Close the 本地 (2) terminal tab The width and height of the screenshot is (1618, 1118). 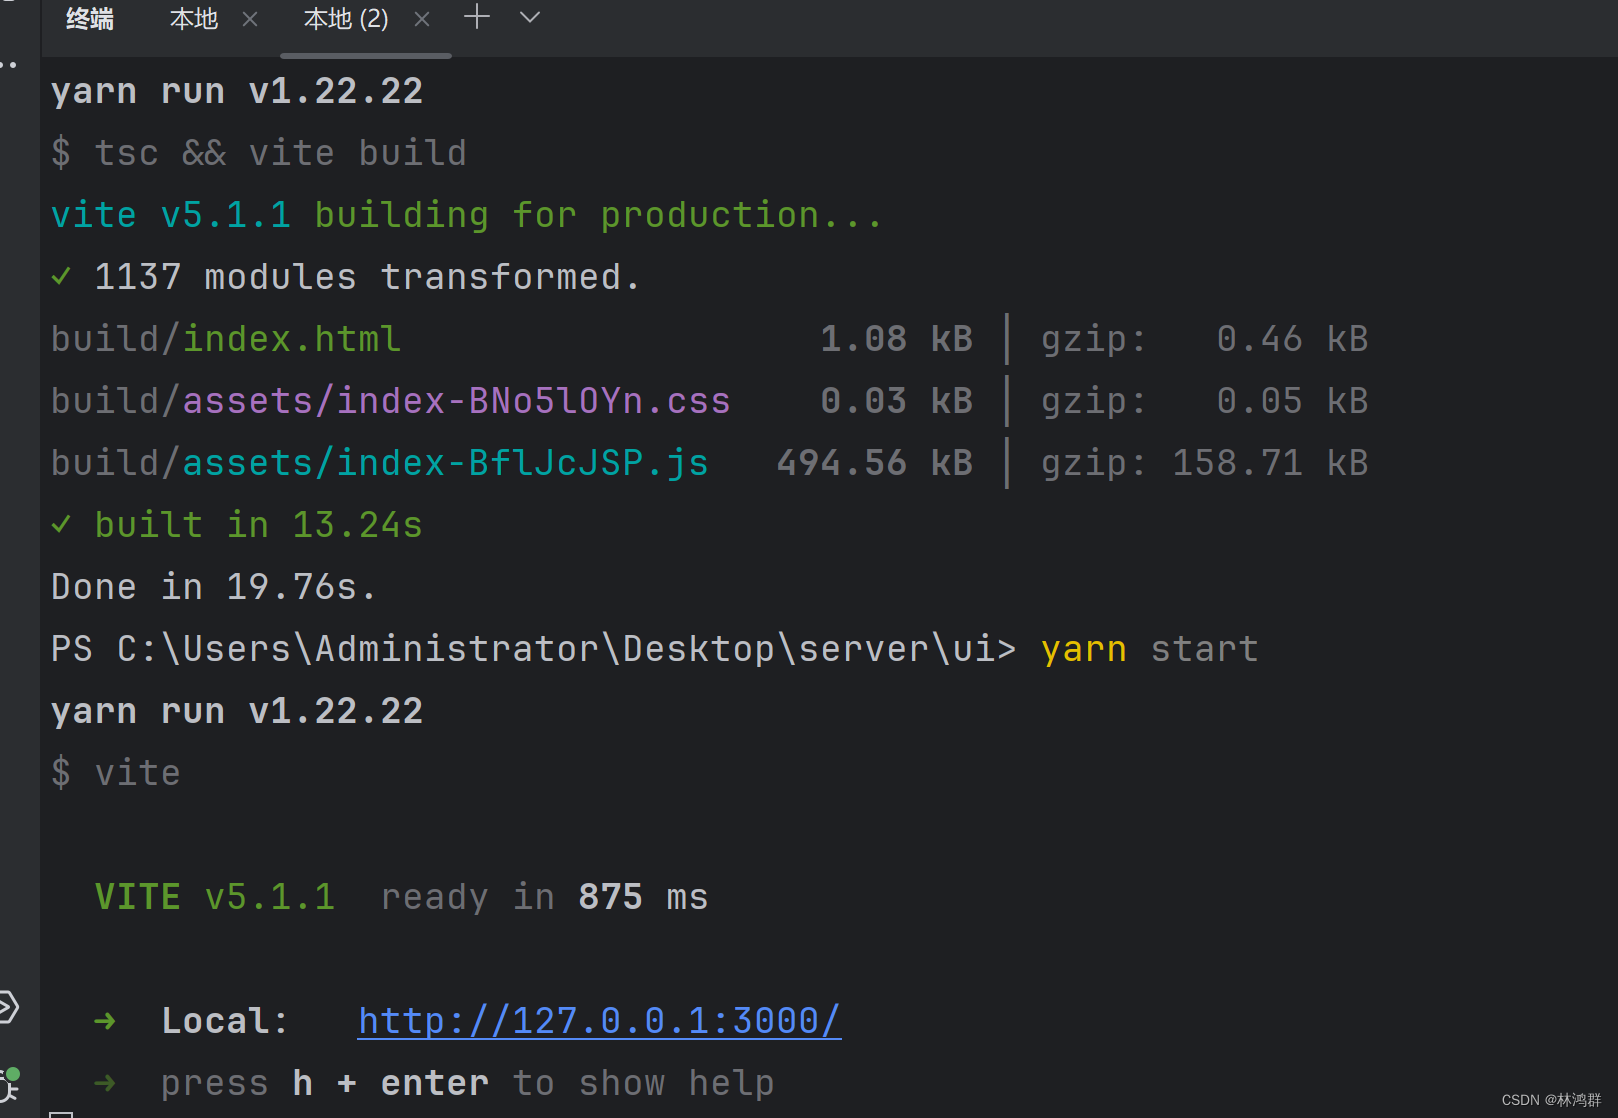(422, 19)
